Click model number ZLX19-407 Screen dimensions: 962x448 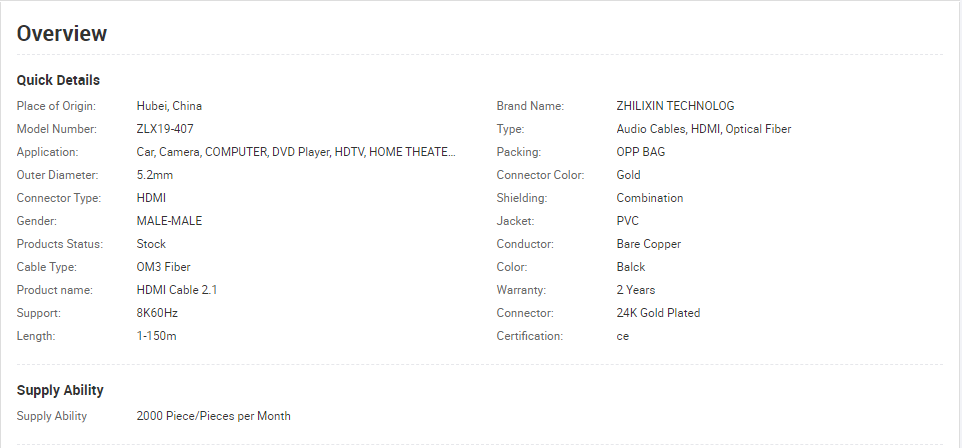click(x=165, y=129)
